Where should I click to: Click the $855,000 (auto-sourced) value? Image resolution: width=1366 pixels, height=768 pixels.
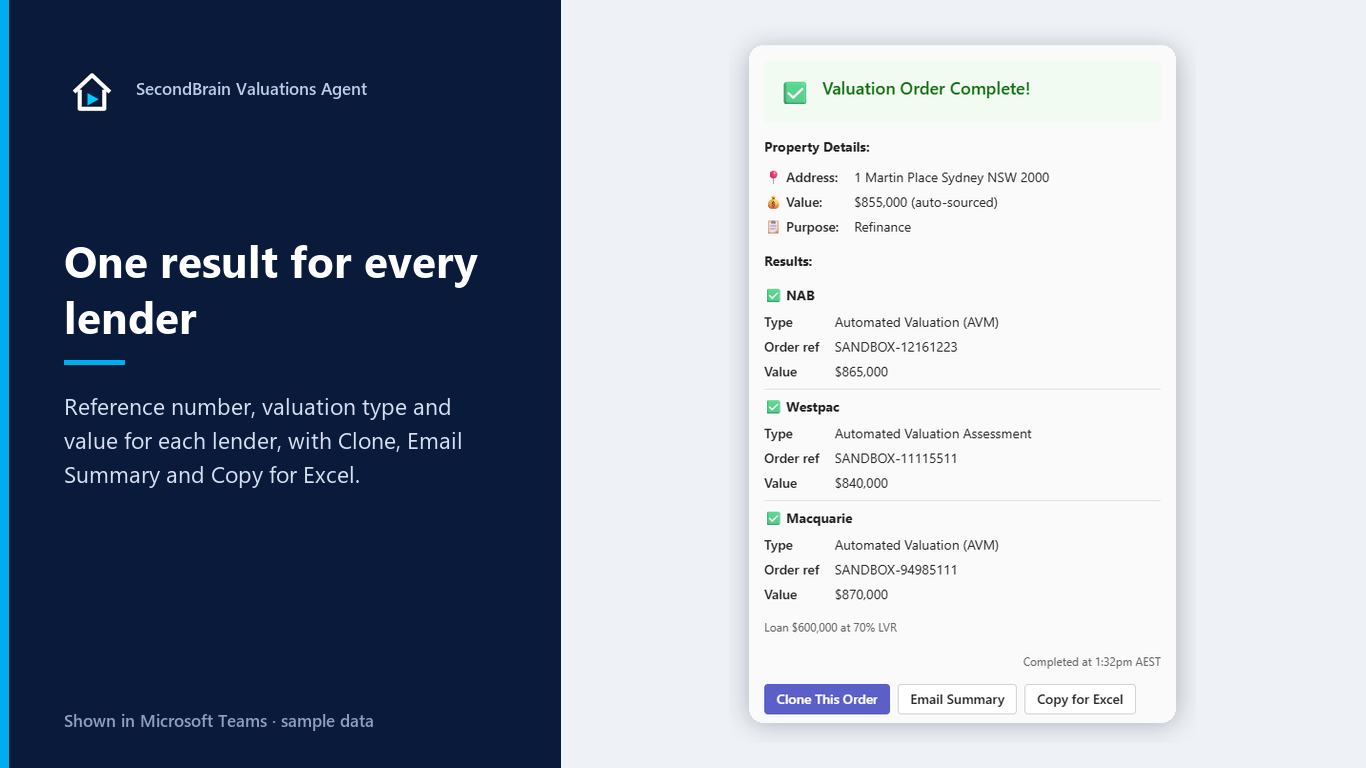[x=926, y=203]
